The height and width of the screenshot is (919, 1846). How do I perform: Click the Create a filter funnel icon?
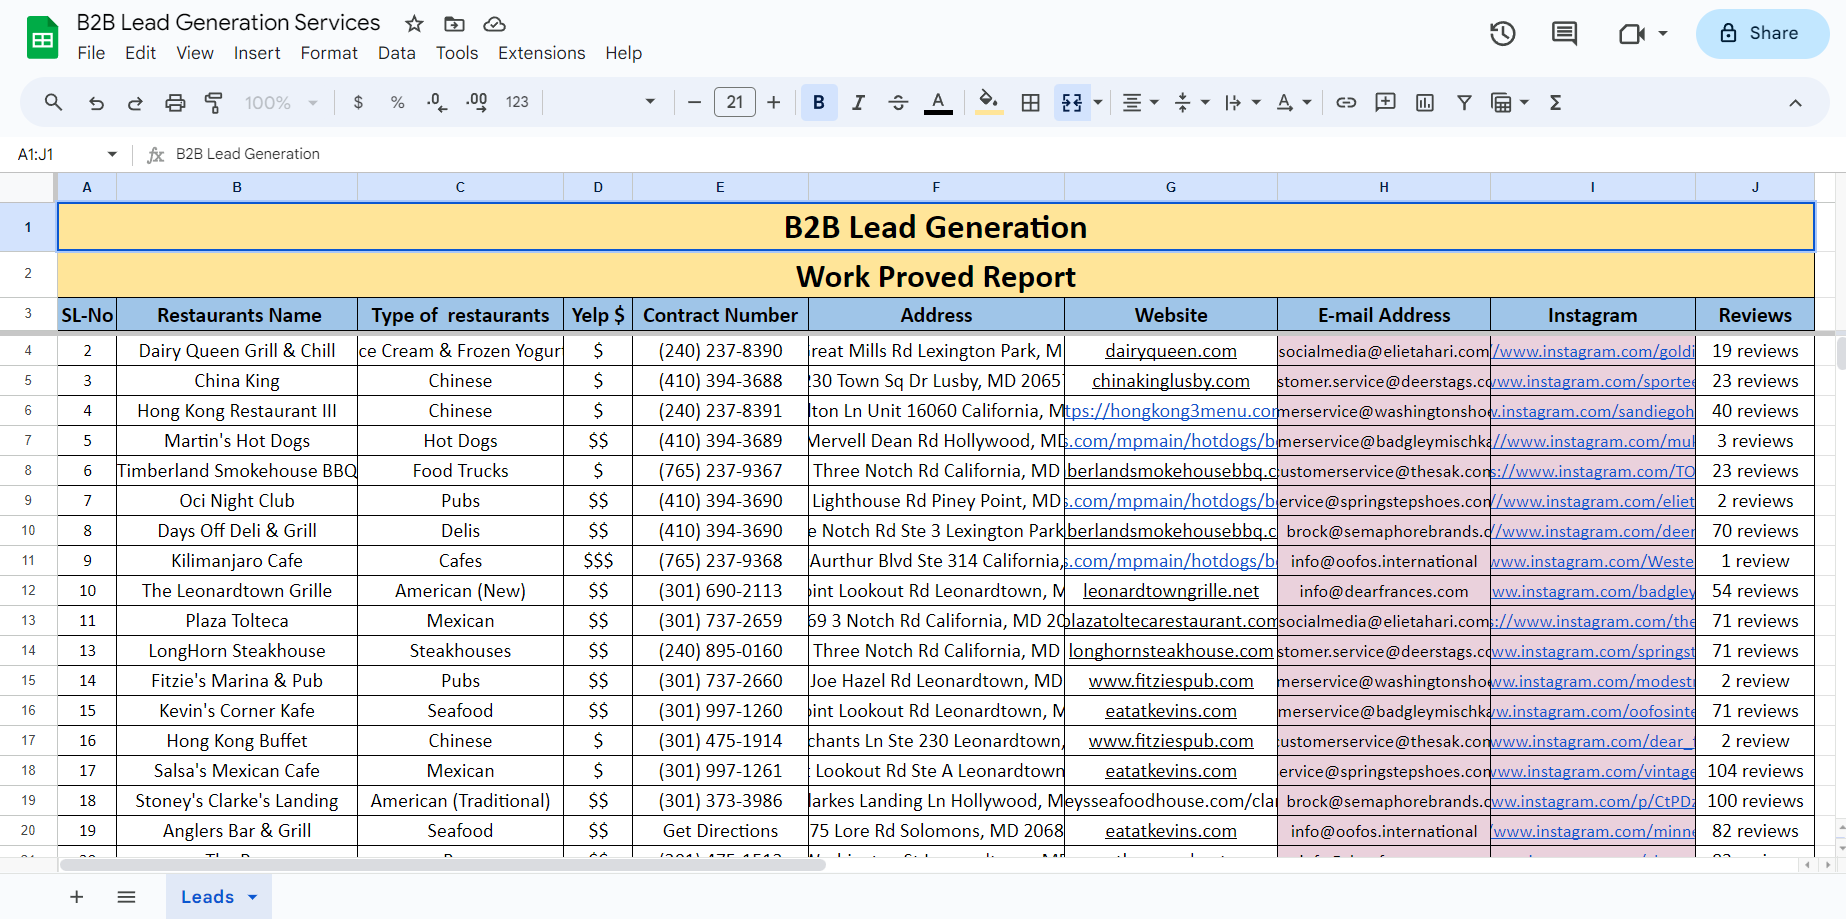[1464, 102]
